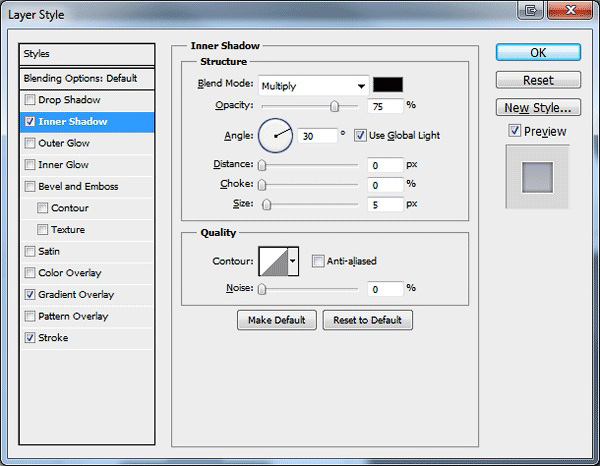Check the Contour sub-effect box
This screenshot has width=600, height=466.
tap(42, 208)
